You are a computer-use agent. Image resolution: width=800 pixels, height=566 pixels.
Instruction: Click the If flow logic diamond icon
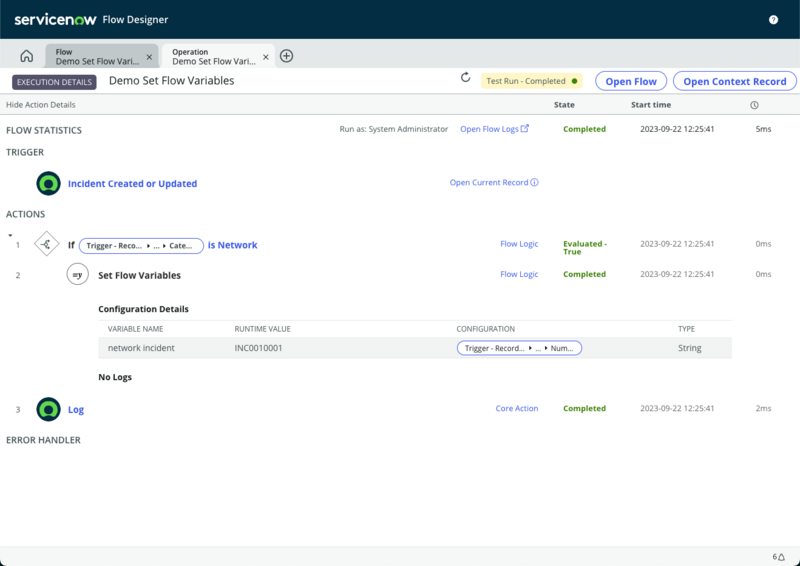pos(46,244)
